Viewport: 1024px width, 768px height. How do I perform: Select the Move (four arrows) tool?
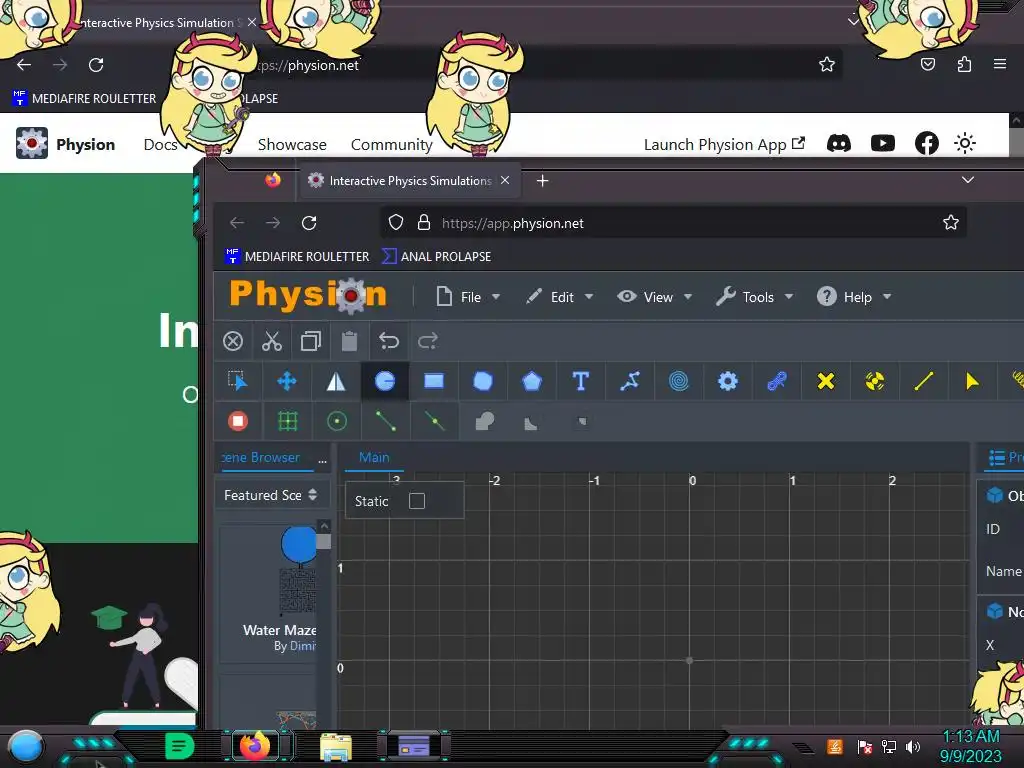287,381
